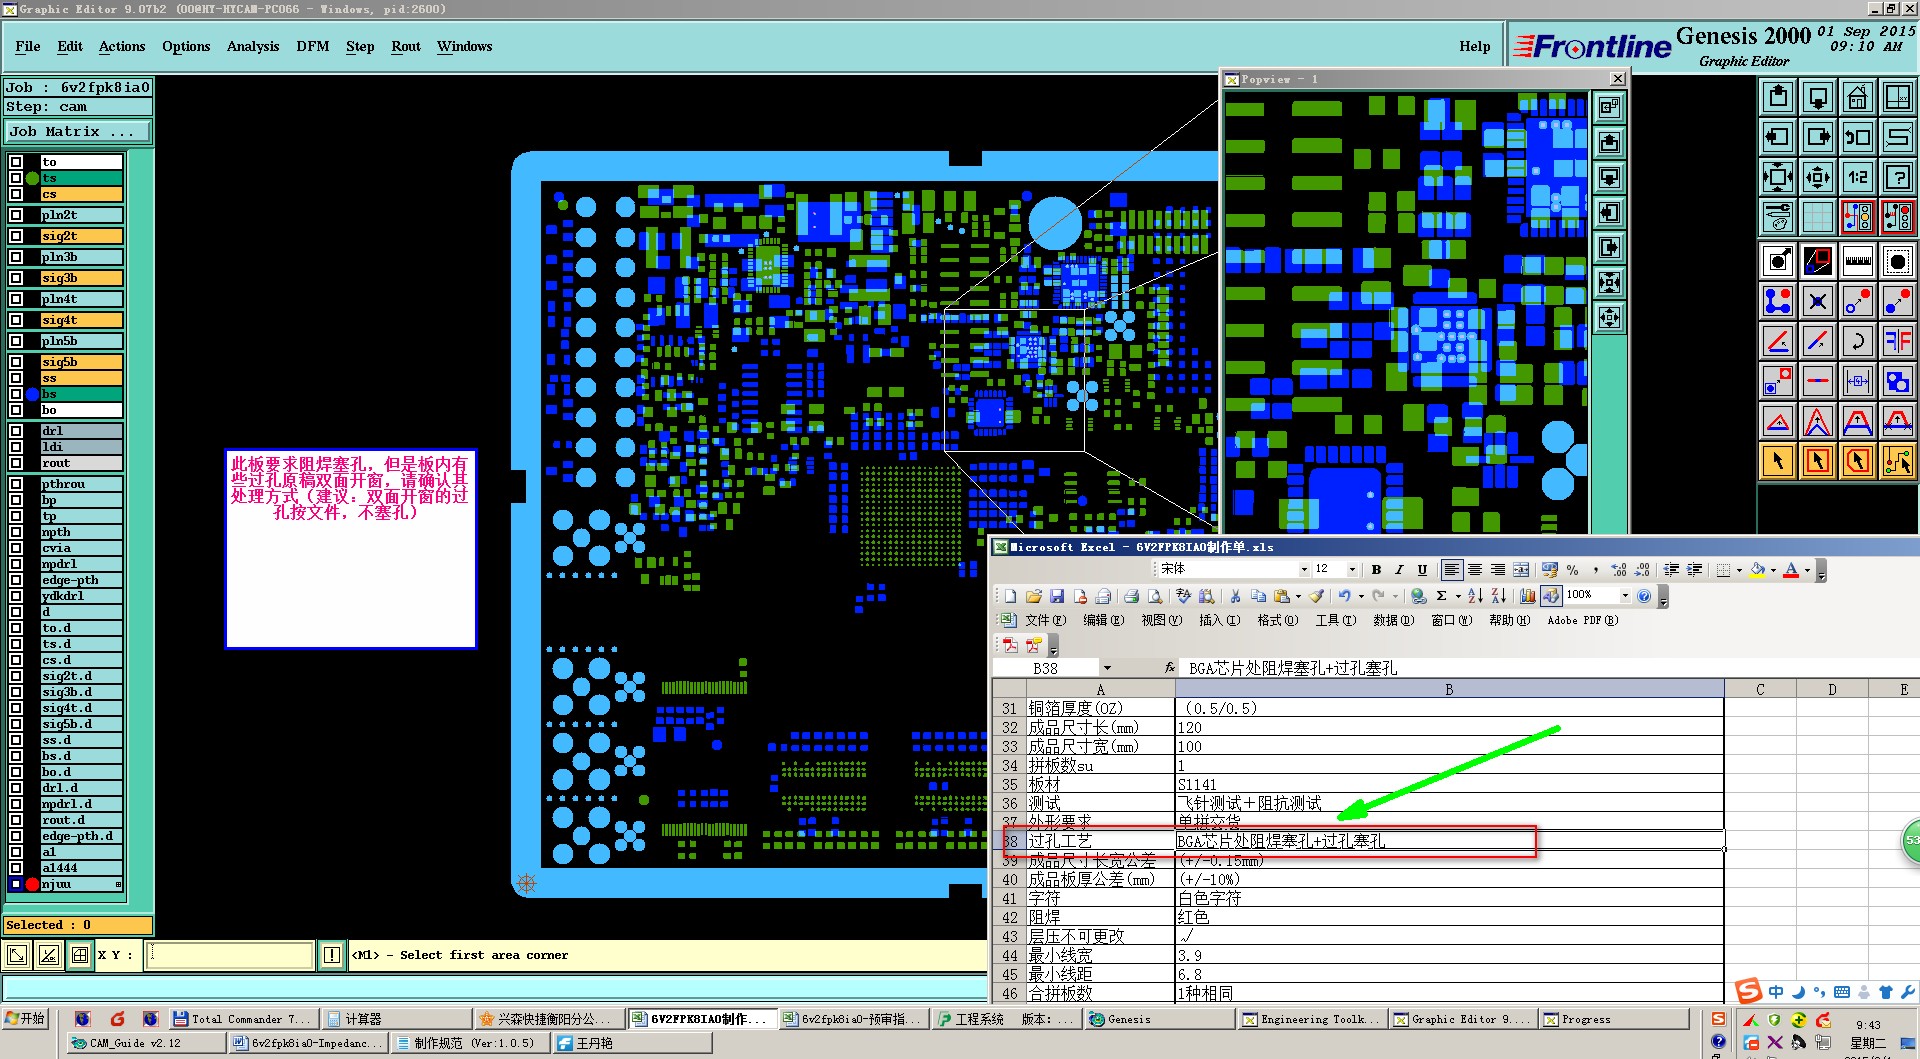This screenshot has height=1059, width=1920.
Task: Click the pan left view icon
Action: pyautogui.click(x=1778, y=137)
